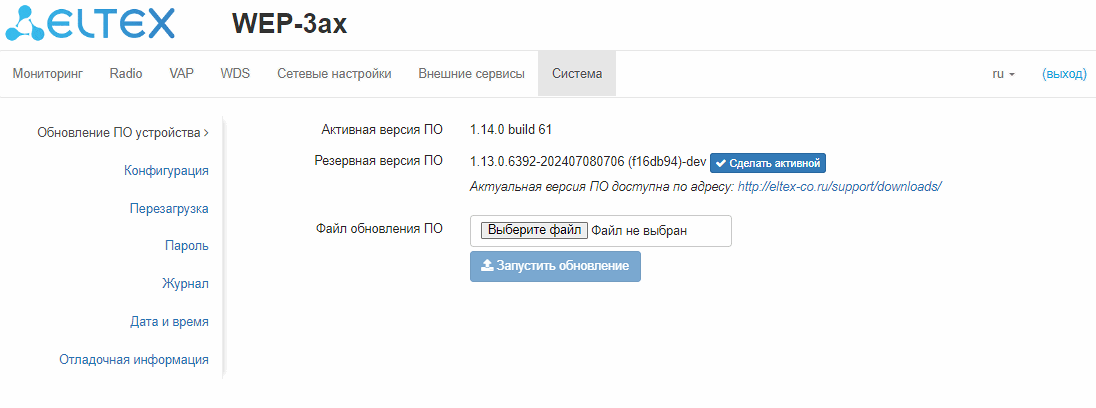Click the Eltex logo

[x=89, y=23]
